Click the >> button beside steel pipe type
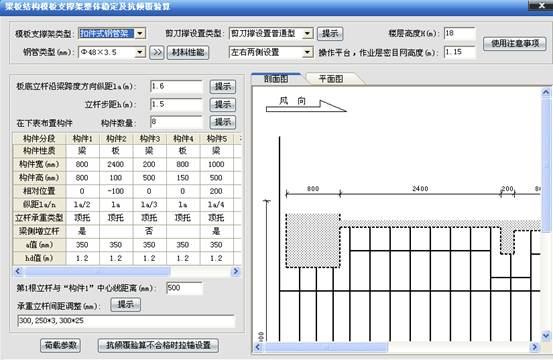 (157, 53)
